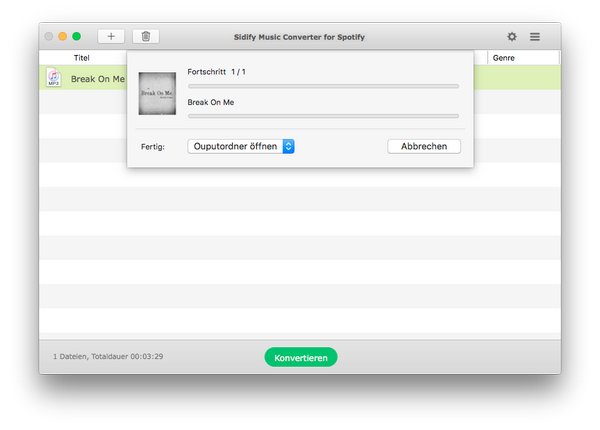The width and height of the screenshot is (600, 430).
Task: Click the green Konvertieren button
Action: point(301,357)
